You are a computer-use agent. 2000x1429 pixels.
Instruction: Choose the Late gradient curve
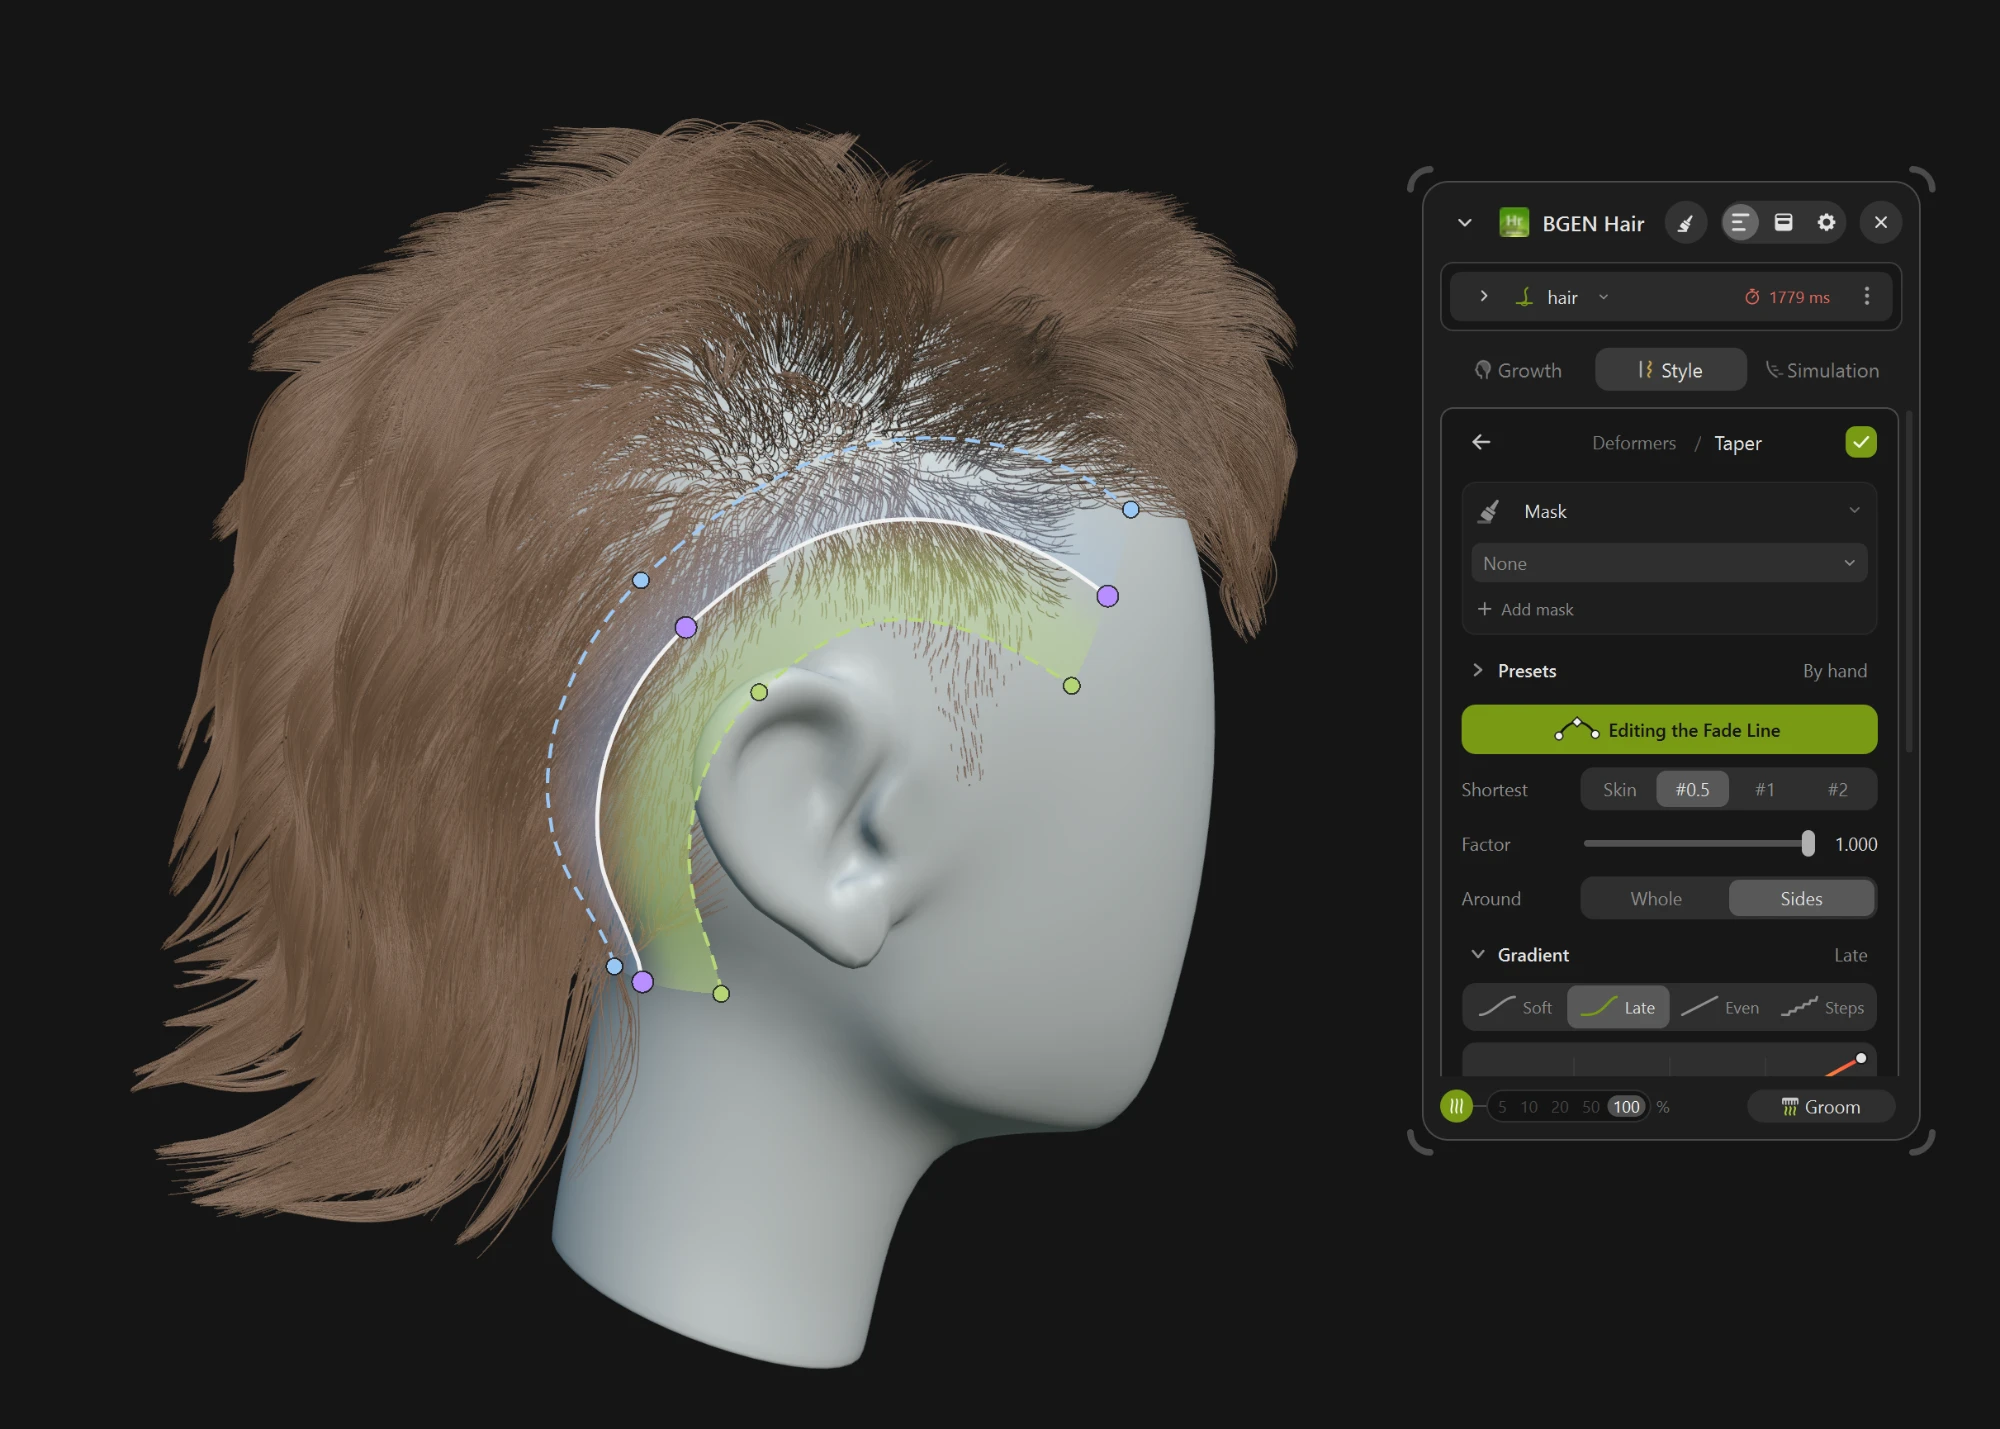pos(1618,1007)
